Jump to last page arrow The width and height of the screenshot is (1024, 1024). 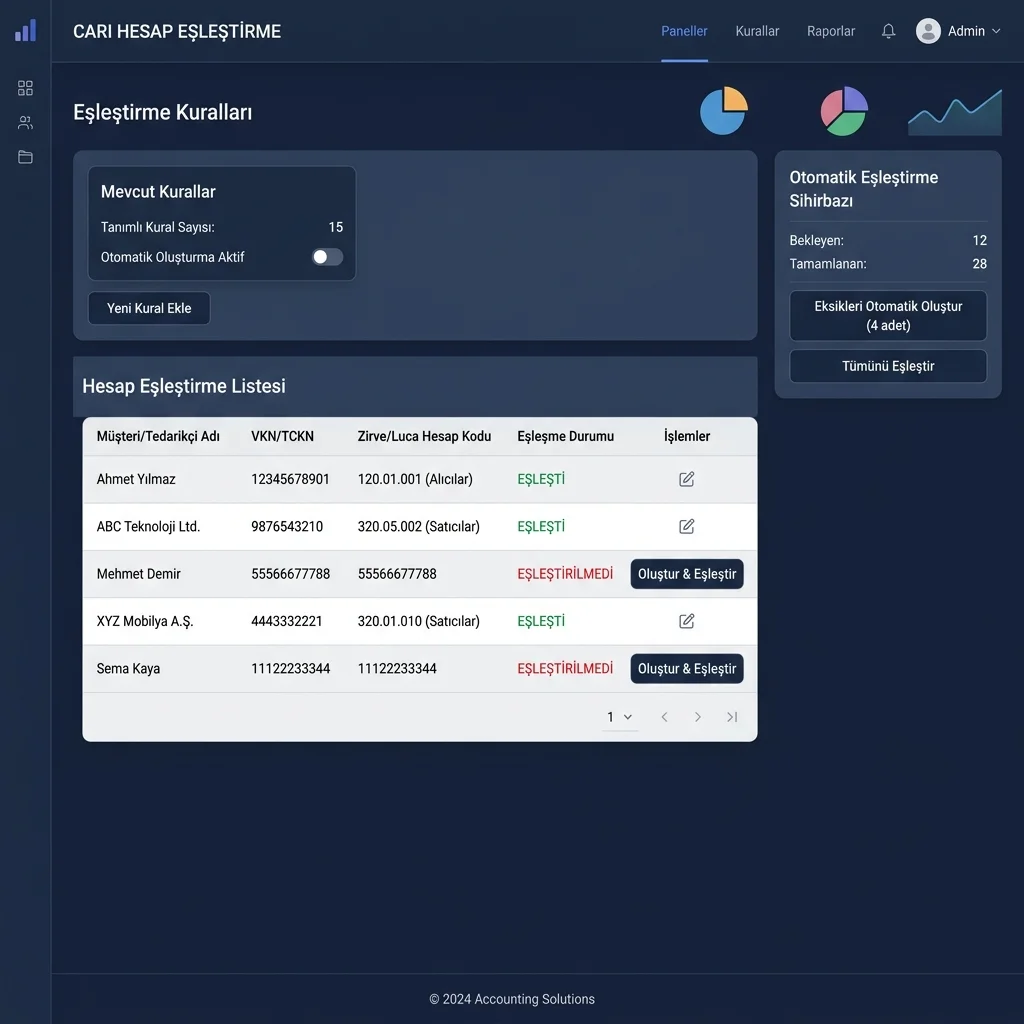pyautogui.click(x=732, y=717)
